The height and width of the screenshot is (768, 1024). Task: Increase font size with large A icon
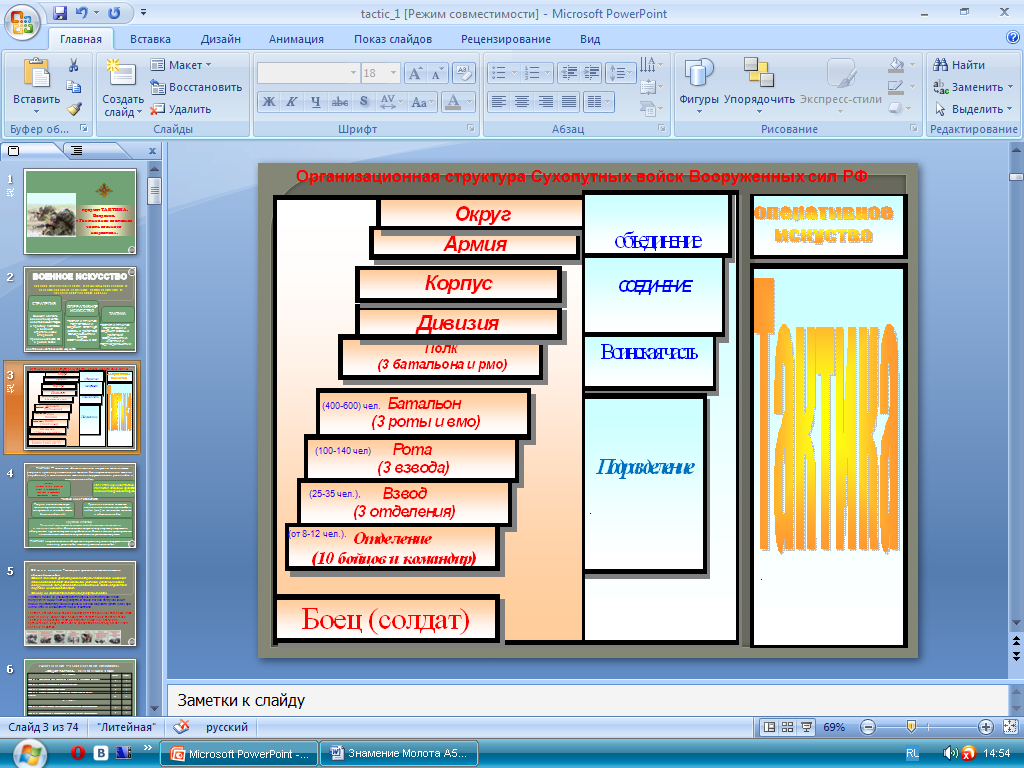(415, 73)
